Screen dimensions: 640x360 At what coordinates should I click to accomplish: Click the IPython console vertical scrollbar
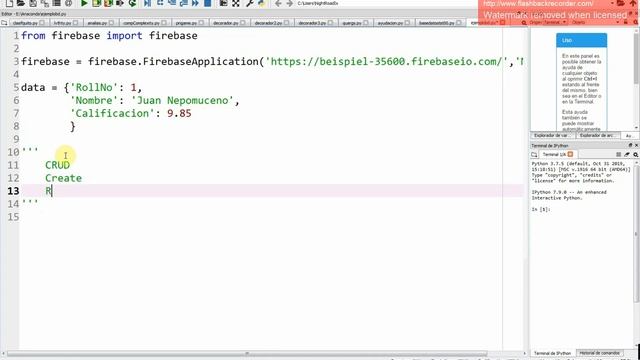click(636, 233)
